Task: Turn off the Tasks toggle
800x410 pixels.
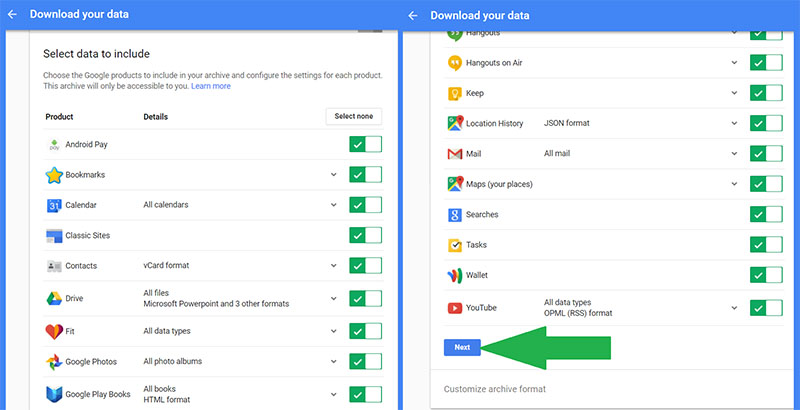Action: pos(766,245)
